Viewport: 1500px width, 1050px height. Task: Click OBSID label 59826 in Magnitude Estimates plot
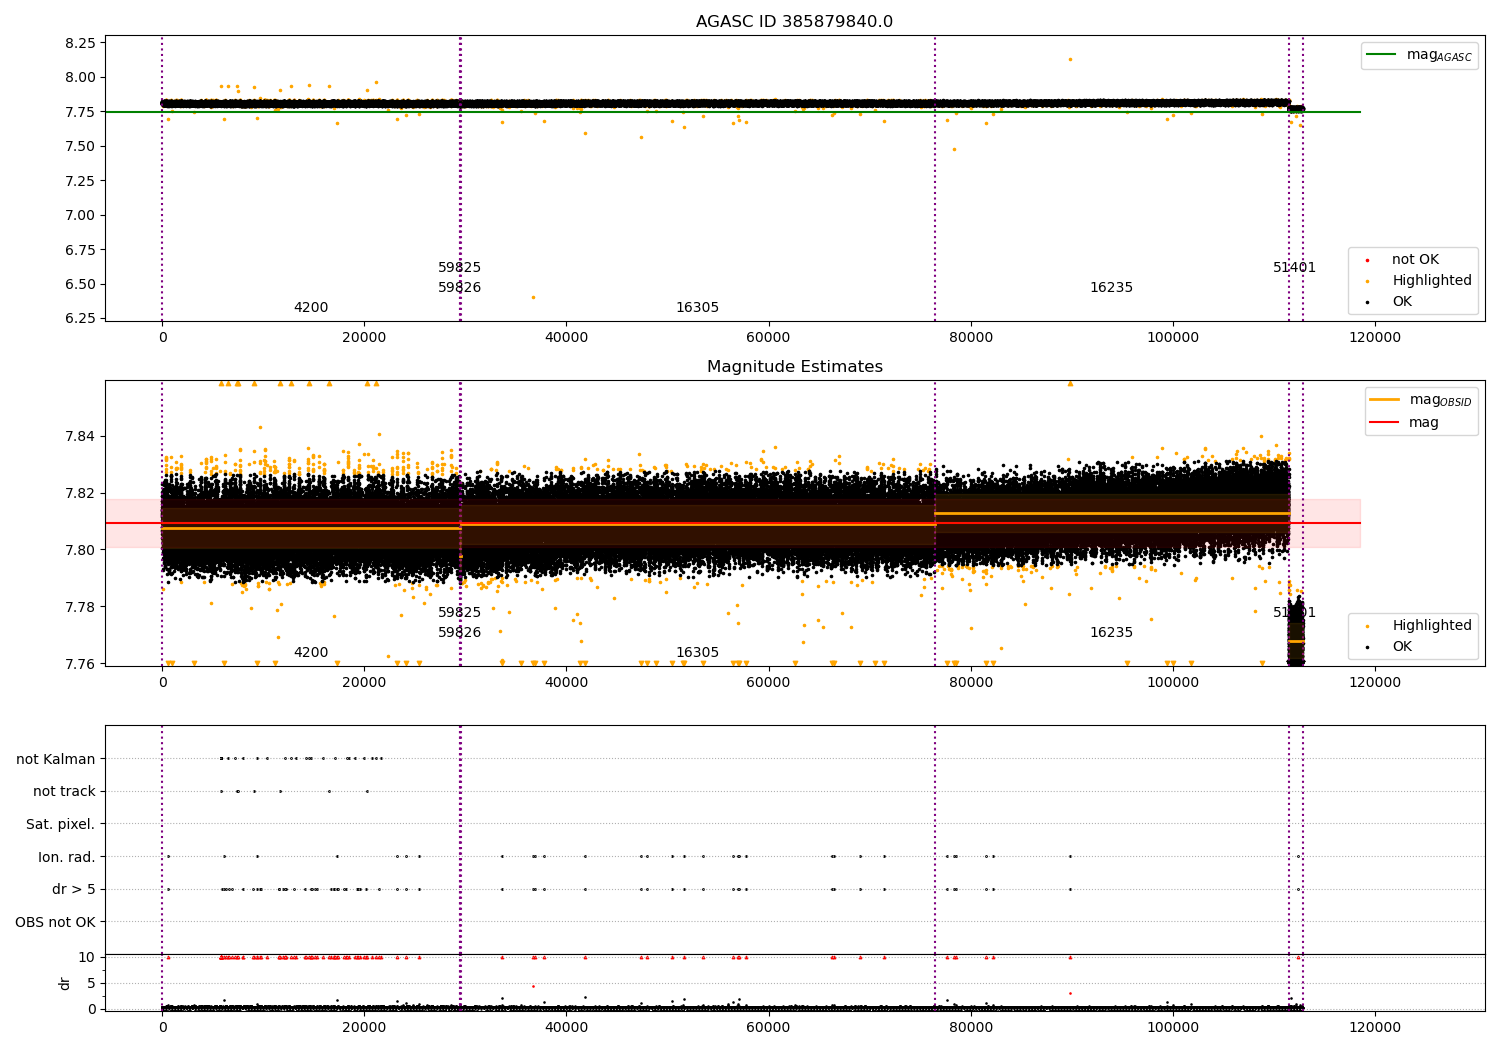[x=460, y=633]
